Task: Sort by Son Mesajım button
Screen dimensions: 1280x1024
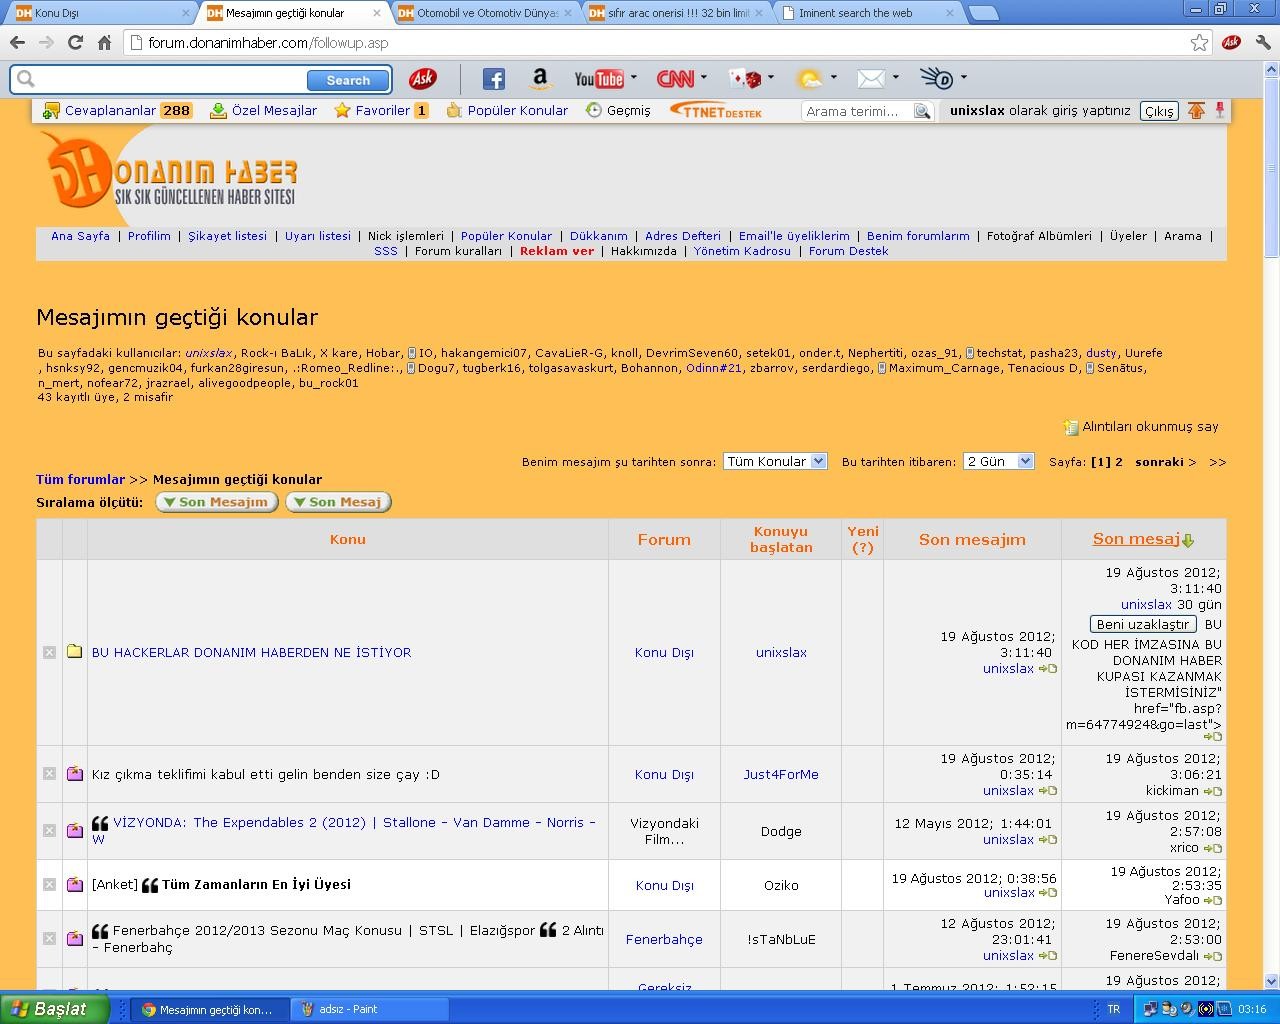Action: pyautogui.click(x=218, y=502)
